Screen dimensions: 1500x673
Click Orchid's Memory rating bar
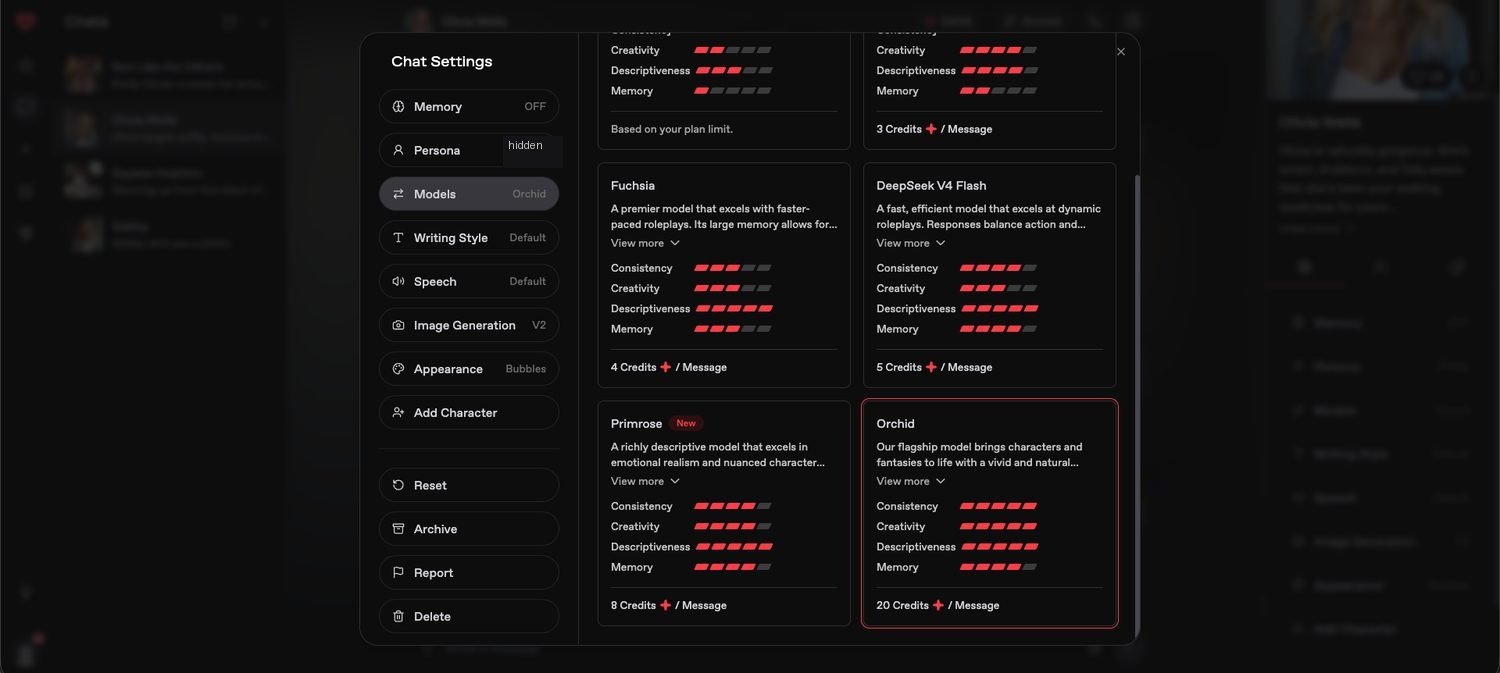pyautogui.click(x=998, y=567)
